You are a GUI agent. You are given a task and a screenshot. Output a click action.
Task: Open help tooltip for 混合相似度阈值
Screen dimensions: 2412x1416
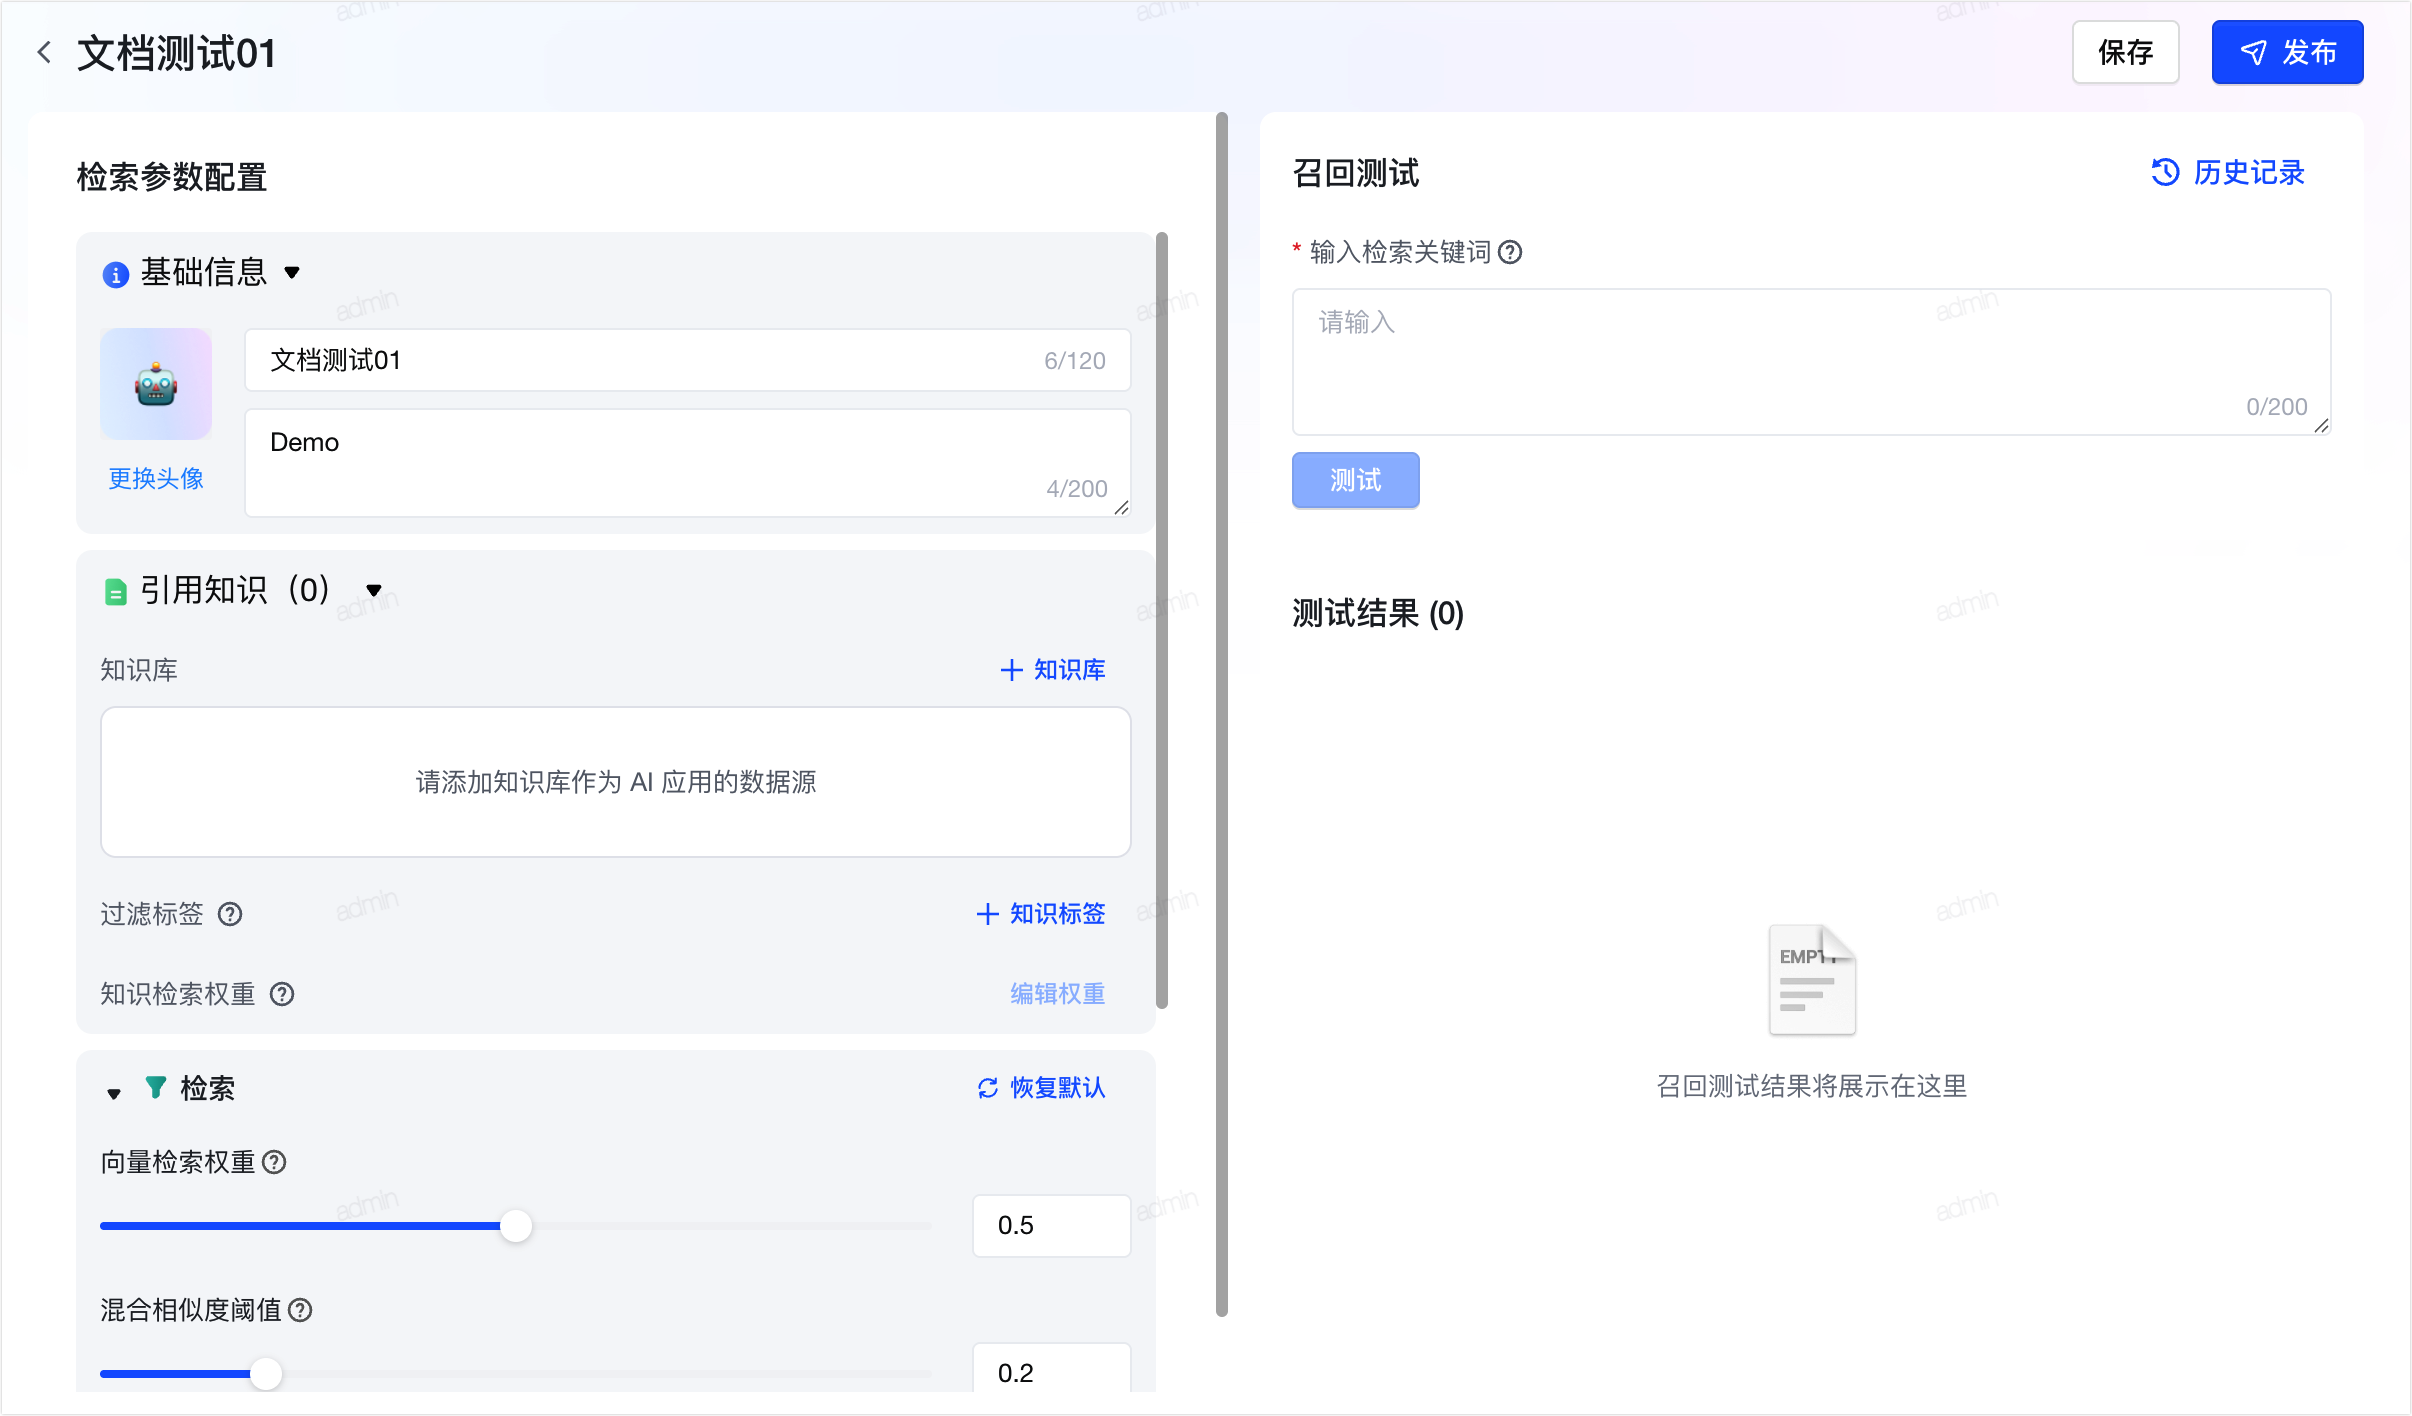pyautogui.click(x=300, y=1310)
